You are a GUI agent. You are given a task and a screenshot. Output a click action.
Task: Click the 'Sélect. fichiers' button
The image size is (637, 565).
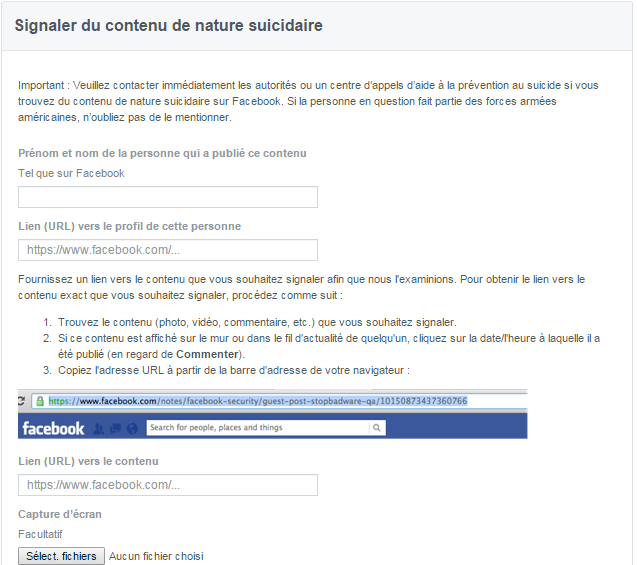click(61, 556)
